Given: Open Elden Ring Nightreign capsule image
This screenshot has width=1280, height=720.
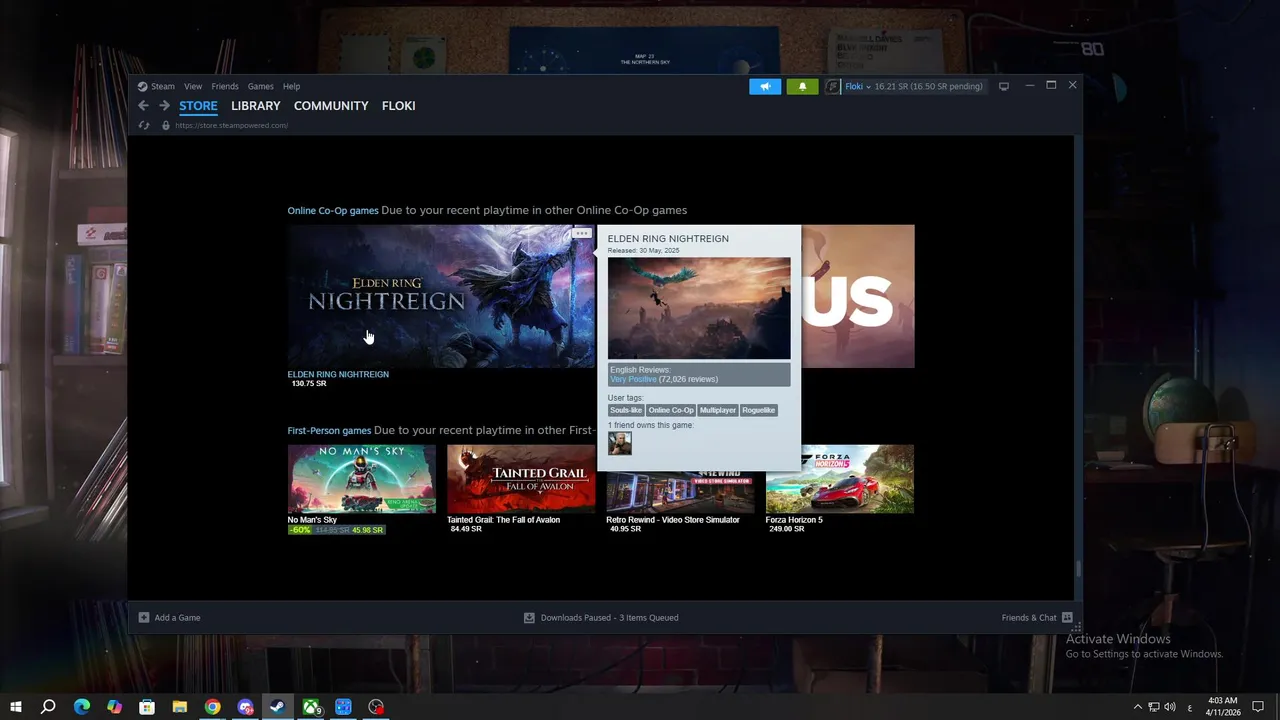Looking at the screenshot, I should pos(441,296).
